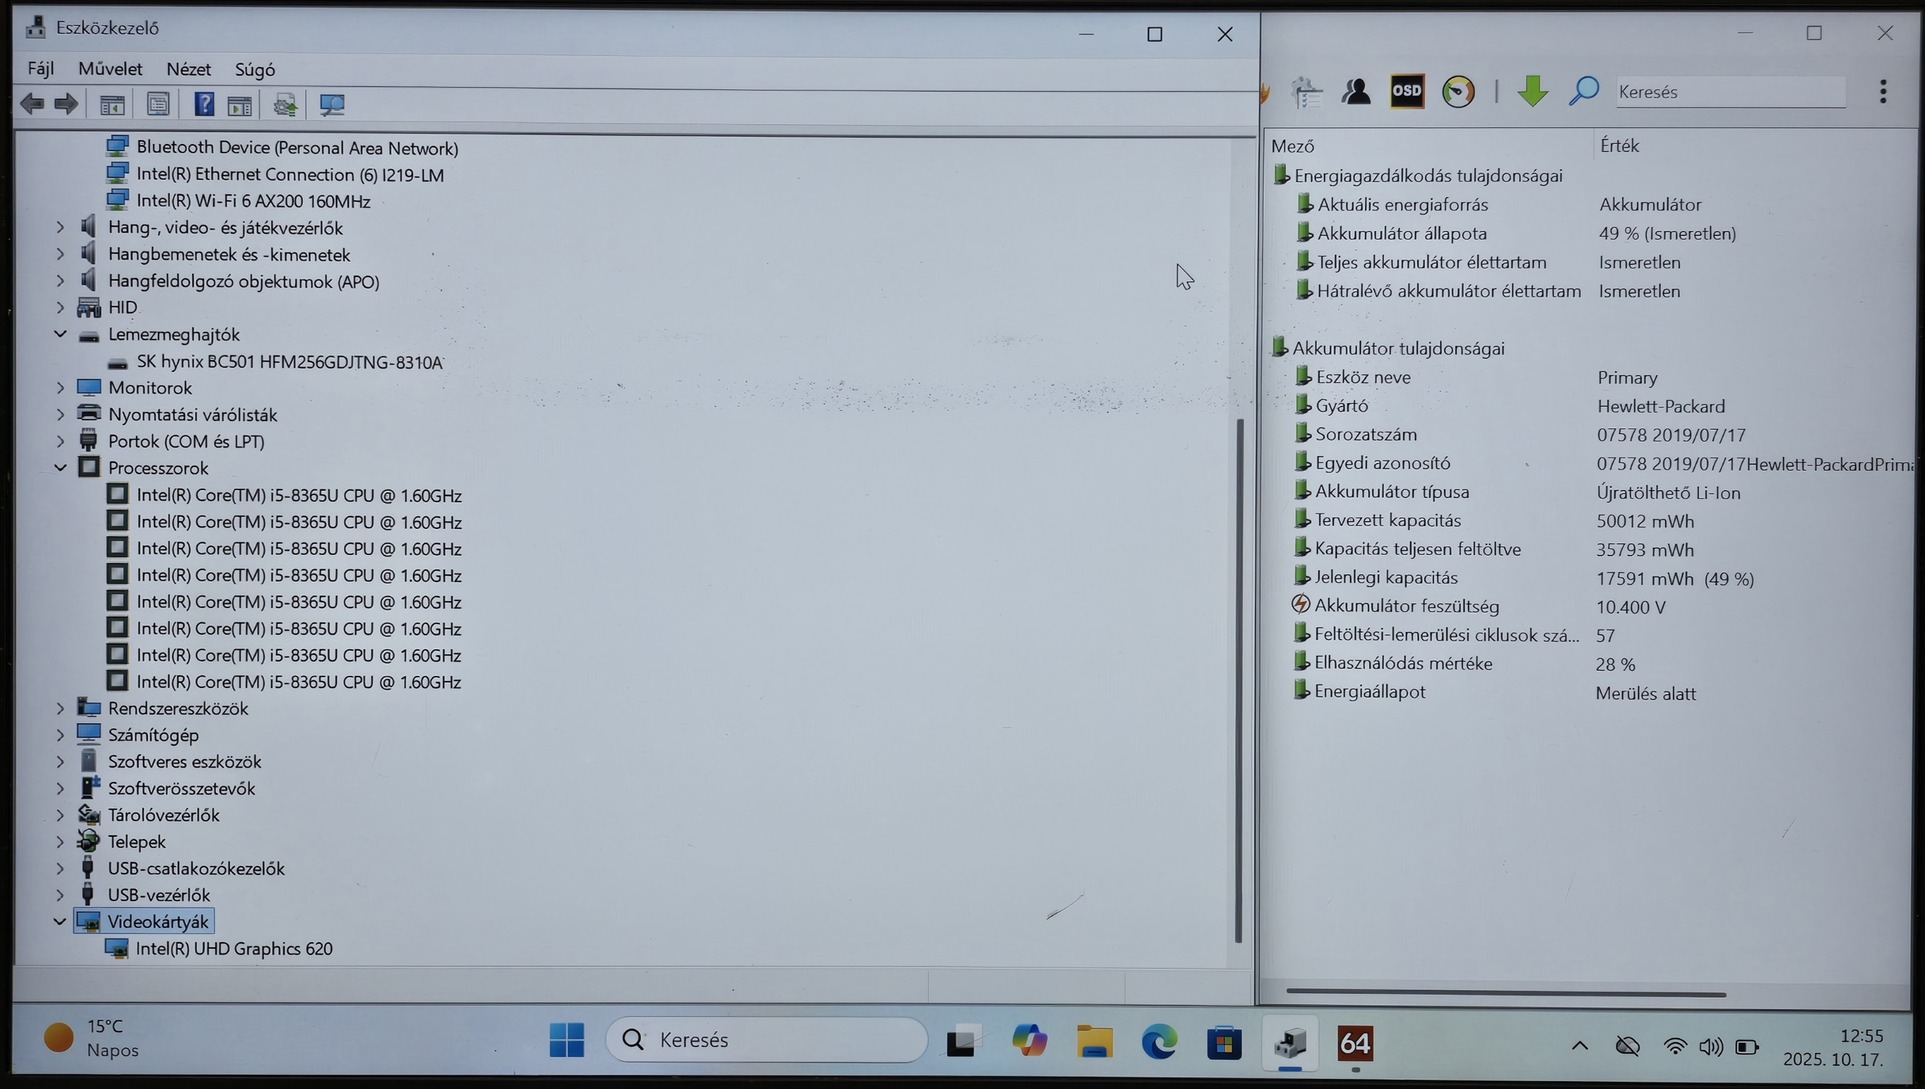Click the magnifier search icon in AIDA64

[1584, 91]
